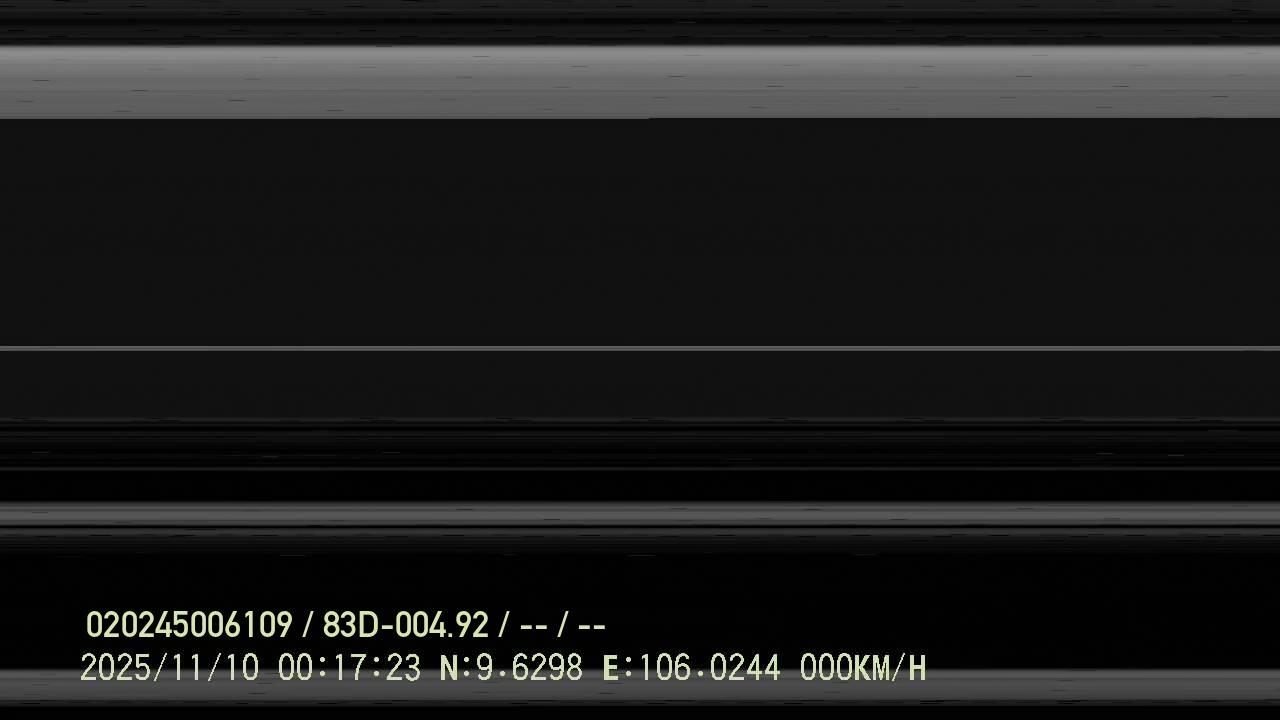Screen dimensions: 1280x720
Task: Select the longitude value 106.0244
Action: 709,668
